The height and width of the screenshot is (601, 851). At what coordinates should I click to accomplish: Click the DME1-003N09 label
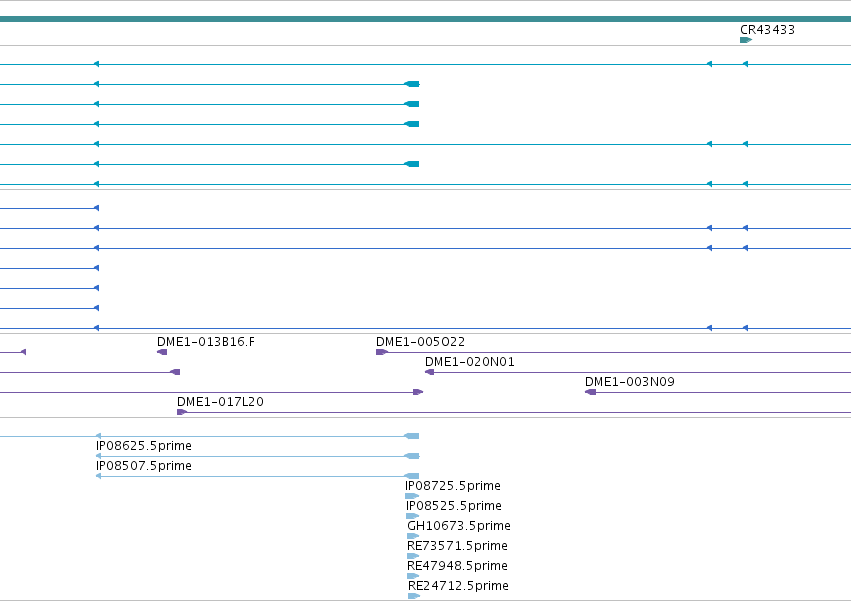pos(630,382)
